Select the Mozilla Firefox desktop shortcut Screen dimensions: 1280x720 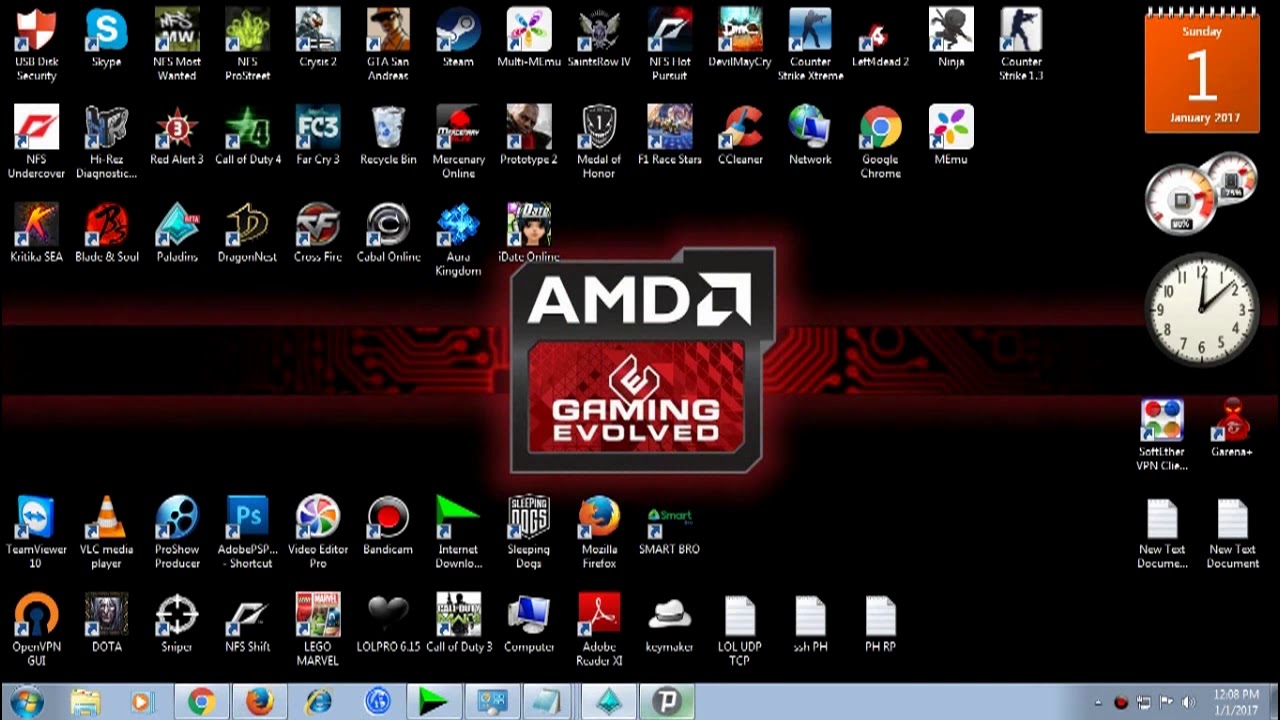pos(599,533)
